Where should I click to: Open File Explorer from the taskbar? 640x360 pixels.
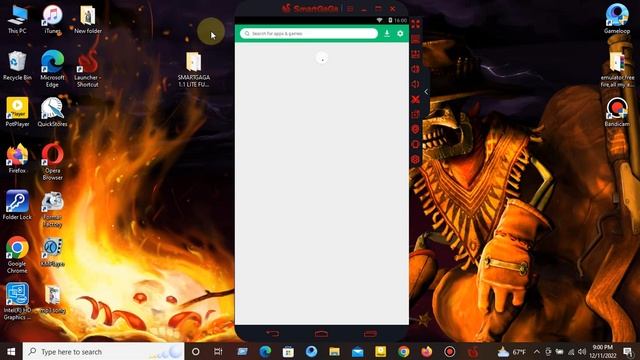[x=334, y=351]
